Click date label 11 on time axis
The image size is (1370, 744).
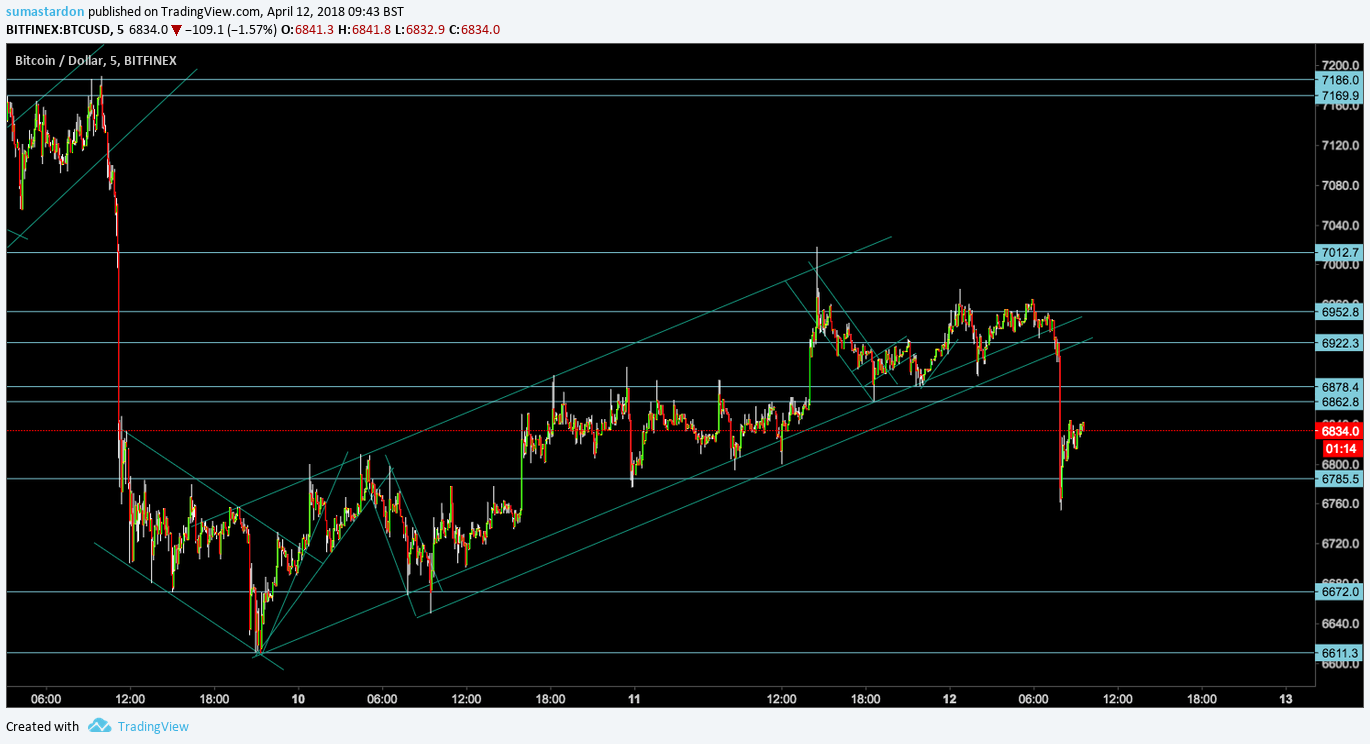pos(634,698)
